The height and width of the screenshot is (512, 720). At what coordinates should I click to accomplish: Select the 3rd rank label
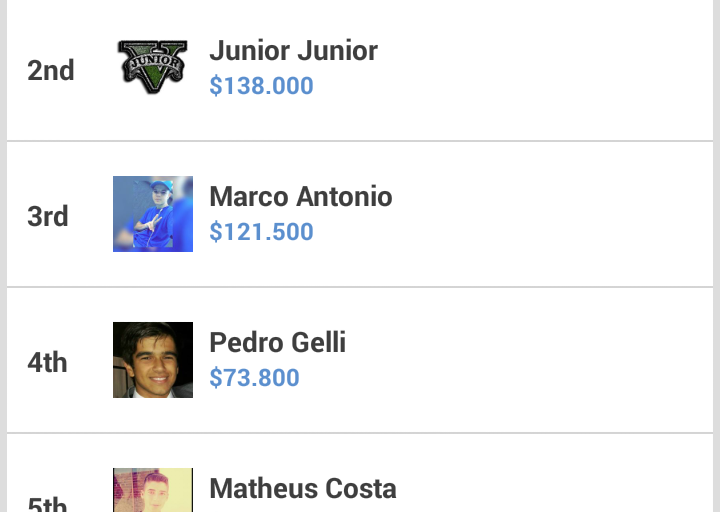(x=48, y=216)
